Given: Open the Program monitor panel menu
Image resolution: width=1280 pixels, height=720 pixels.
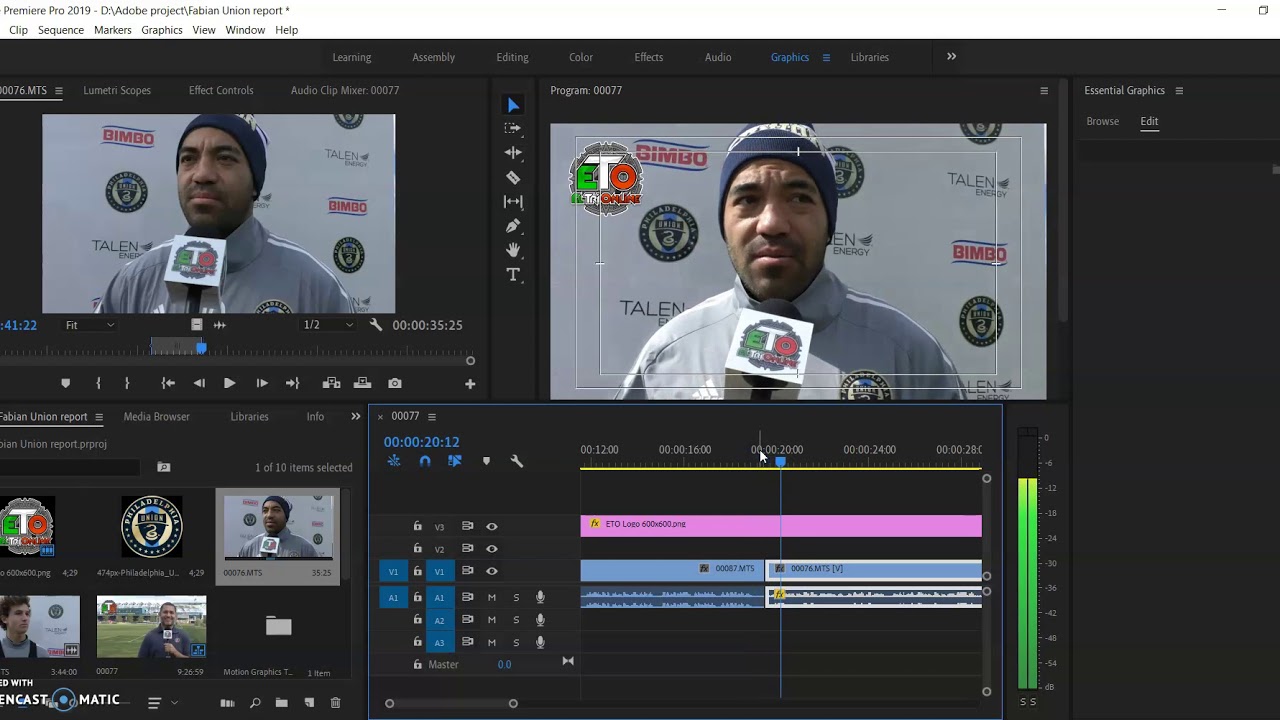Looking at the screenshot, I should click(x=1044, y=90).
